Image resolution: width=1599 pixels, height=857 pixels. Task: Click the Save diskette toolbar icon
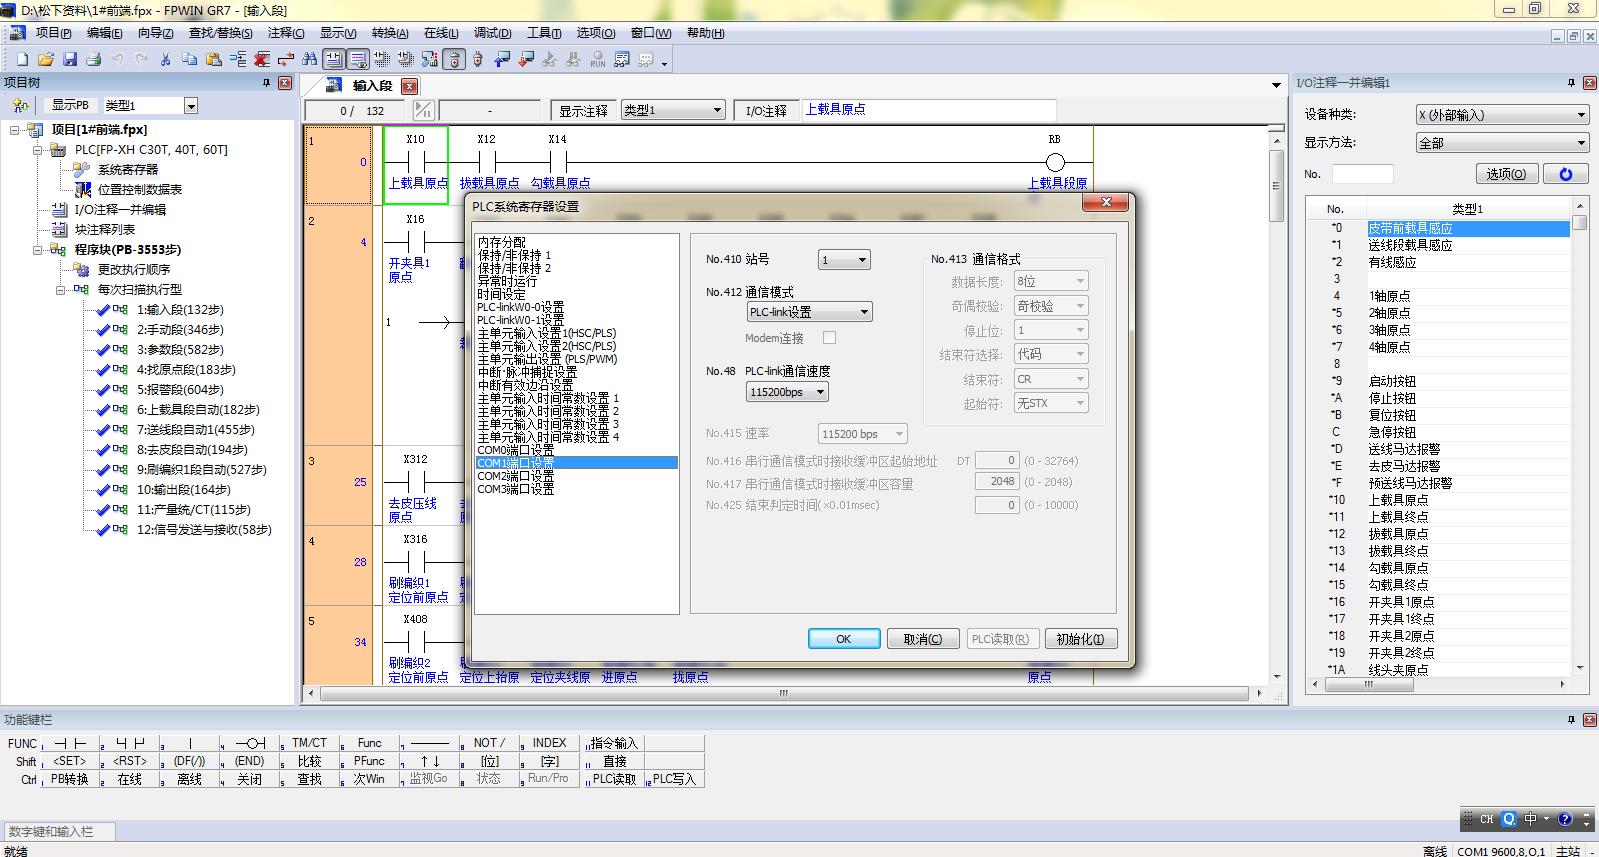[70, 60]
